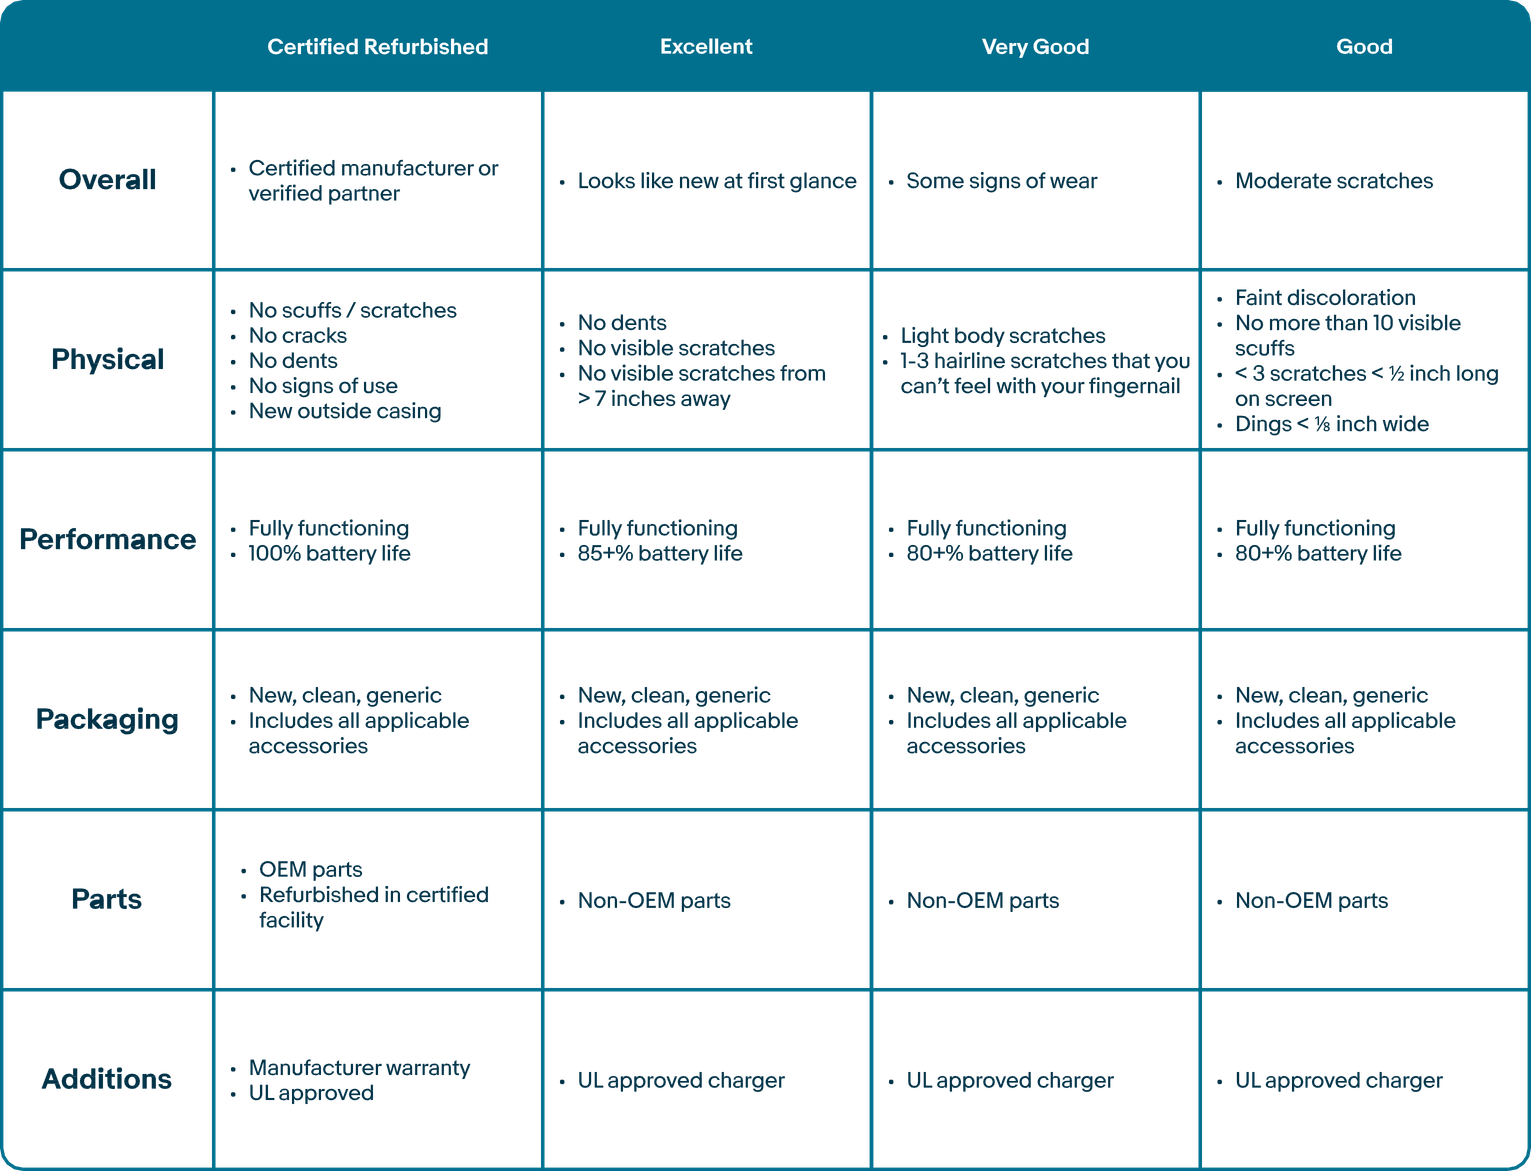Select 'Light body scratches' text

1003,336
